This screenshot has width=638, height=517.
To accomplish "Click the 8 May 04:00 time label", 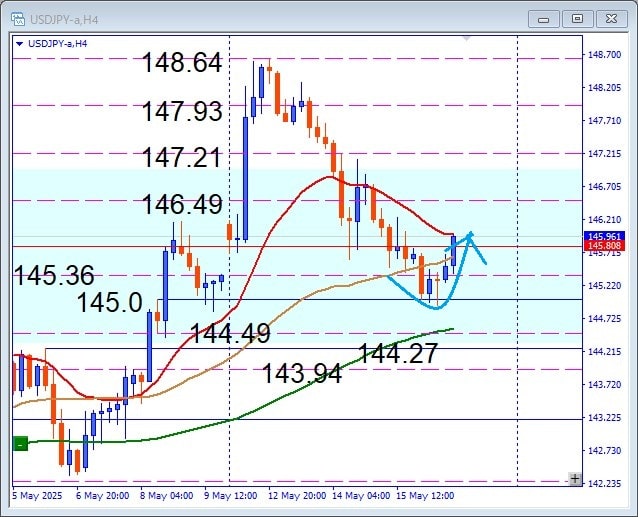I will point(166,496).
